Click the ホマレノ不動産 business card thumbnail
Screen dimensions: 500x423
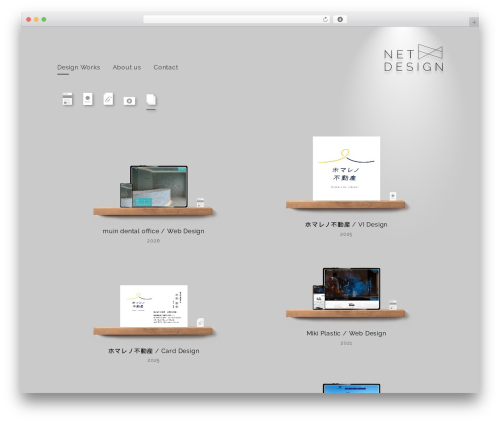click(154, 306)
